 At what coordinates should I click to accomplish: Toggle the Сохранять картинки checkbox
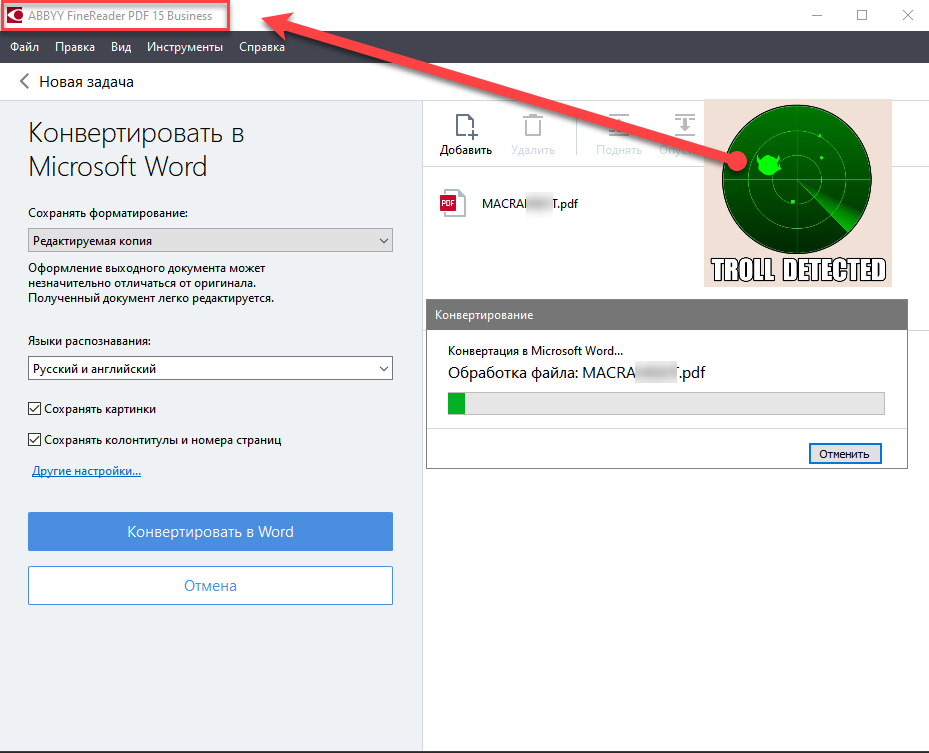click(34, 409)
